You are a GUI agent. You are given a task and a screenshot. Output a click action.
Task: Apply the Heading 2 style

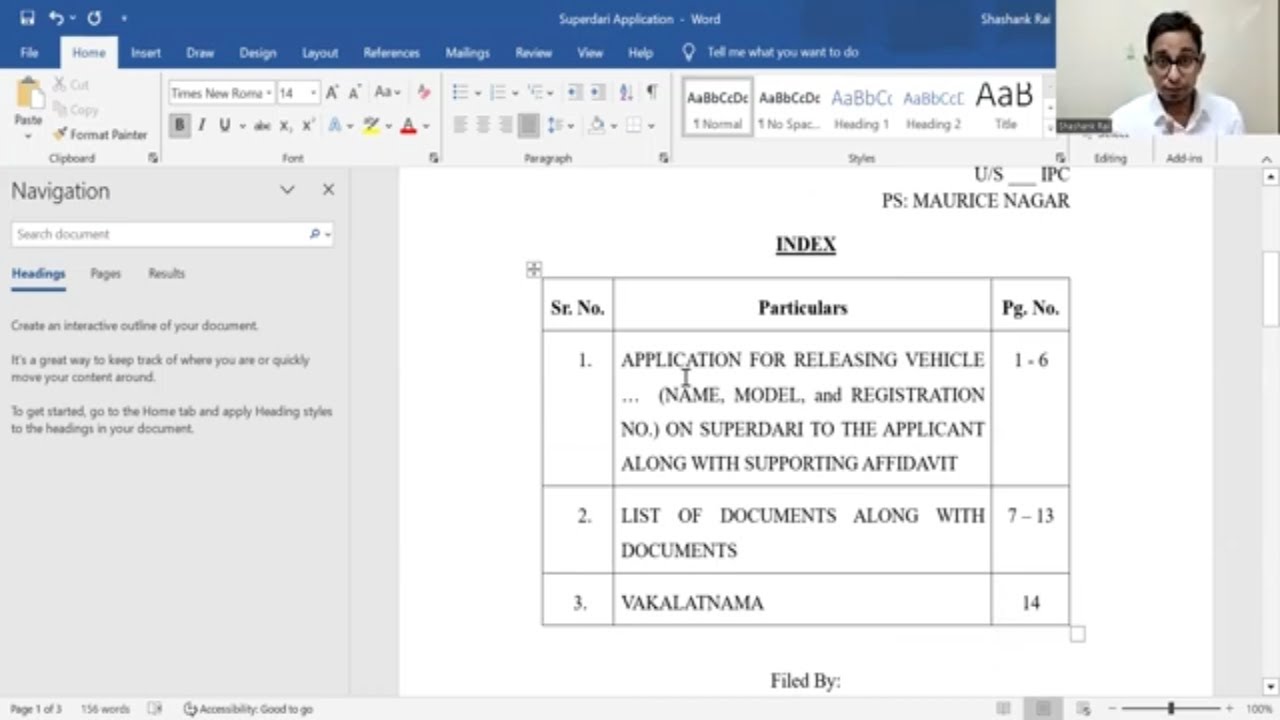933,108
